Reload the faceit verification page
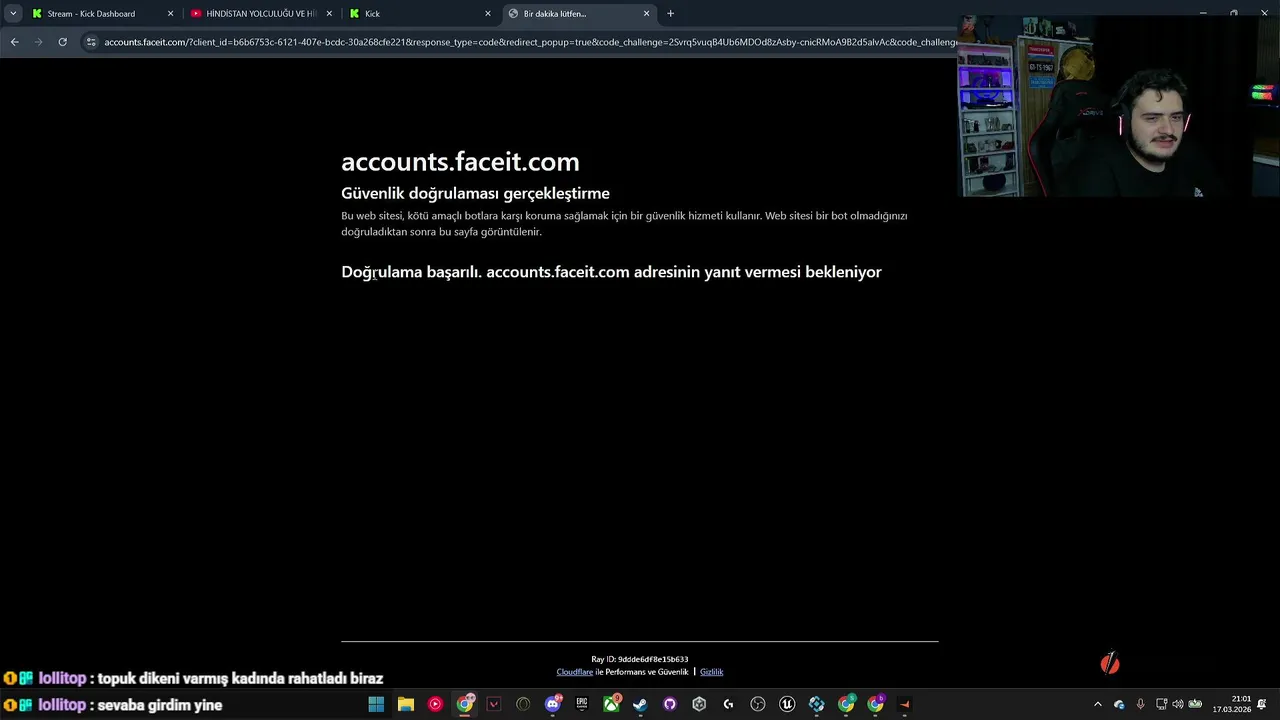The width and height of the screenshot is (1280, 720). [x=62, y=42]
